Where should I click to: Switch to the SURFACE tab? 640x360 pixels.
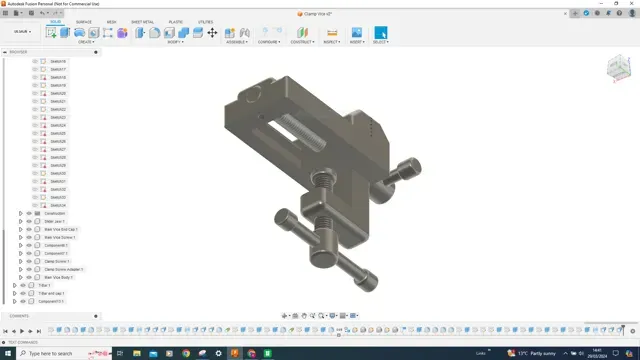coord(84,22)
